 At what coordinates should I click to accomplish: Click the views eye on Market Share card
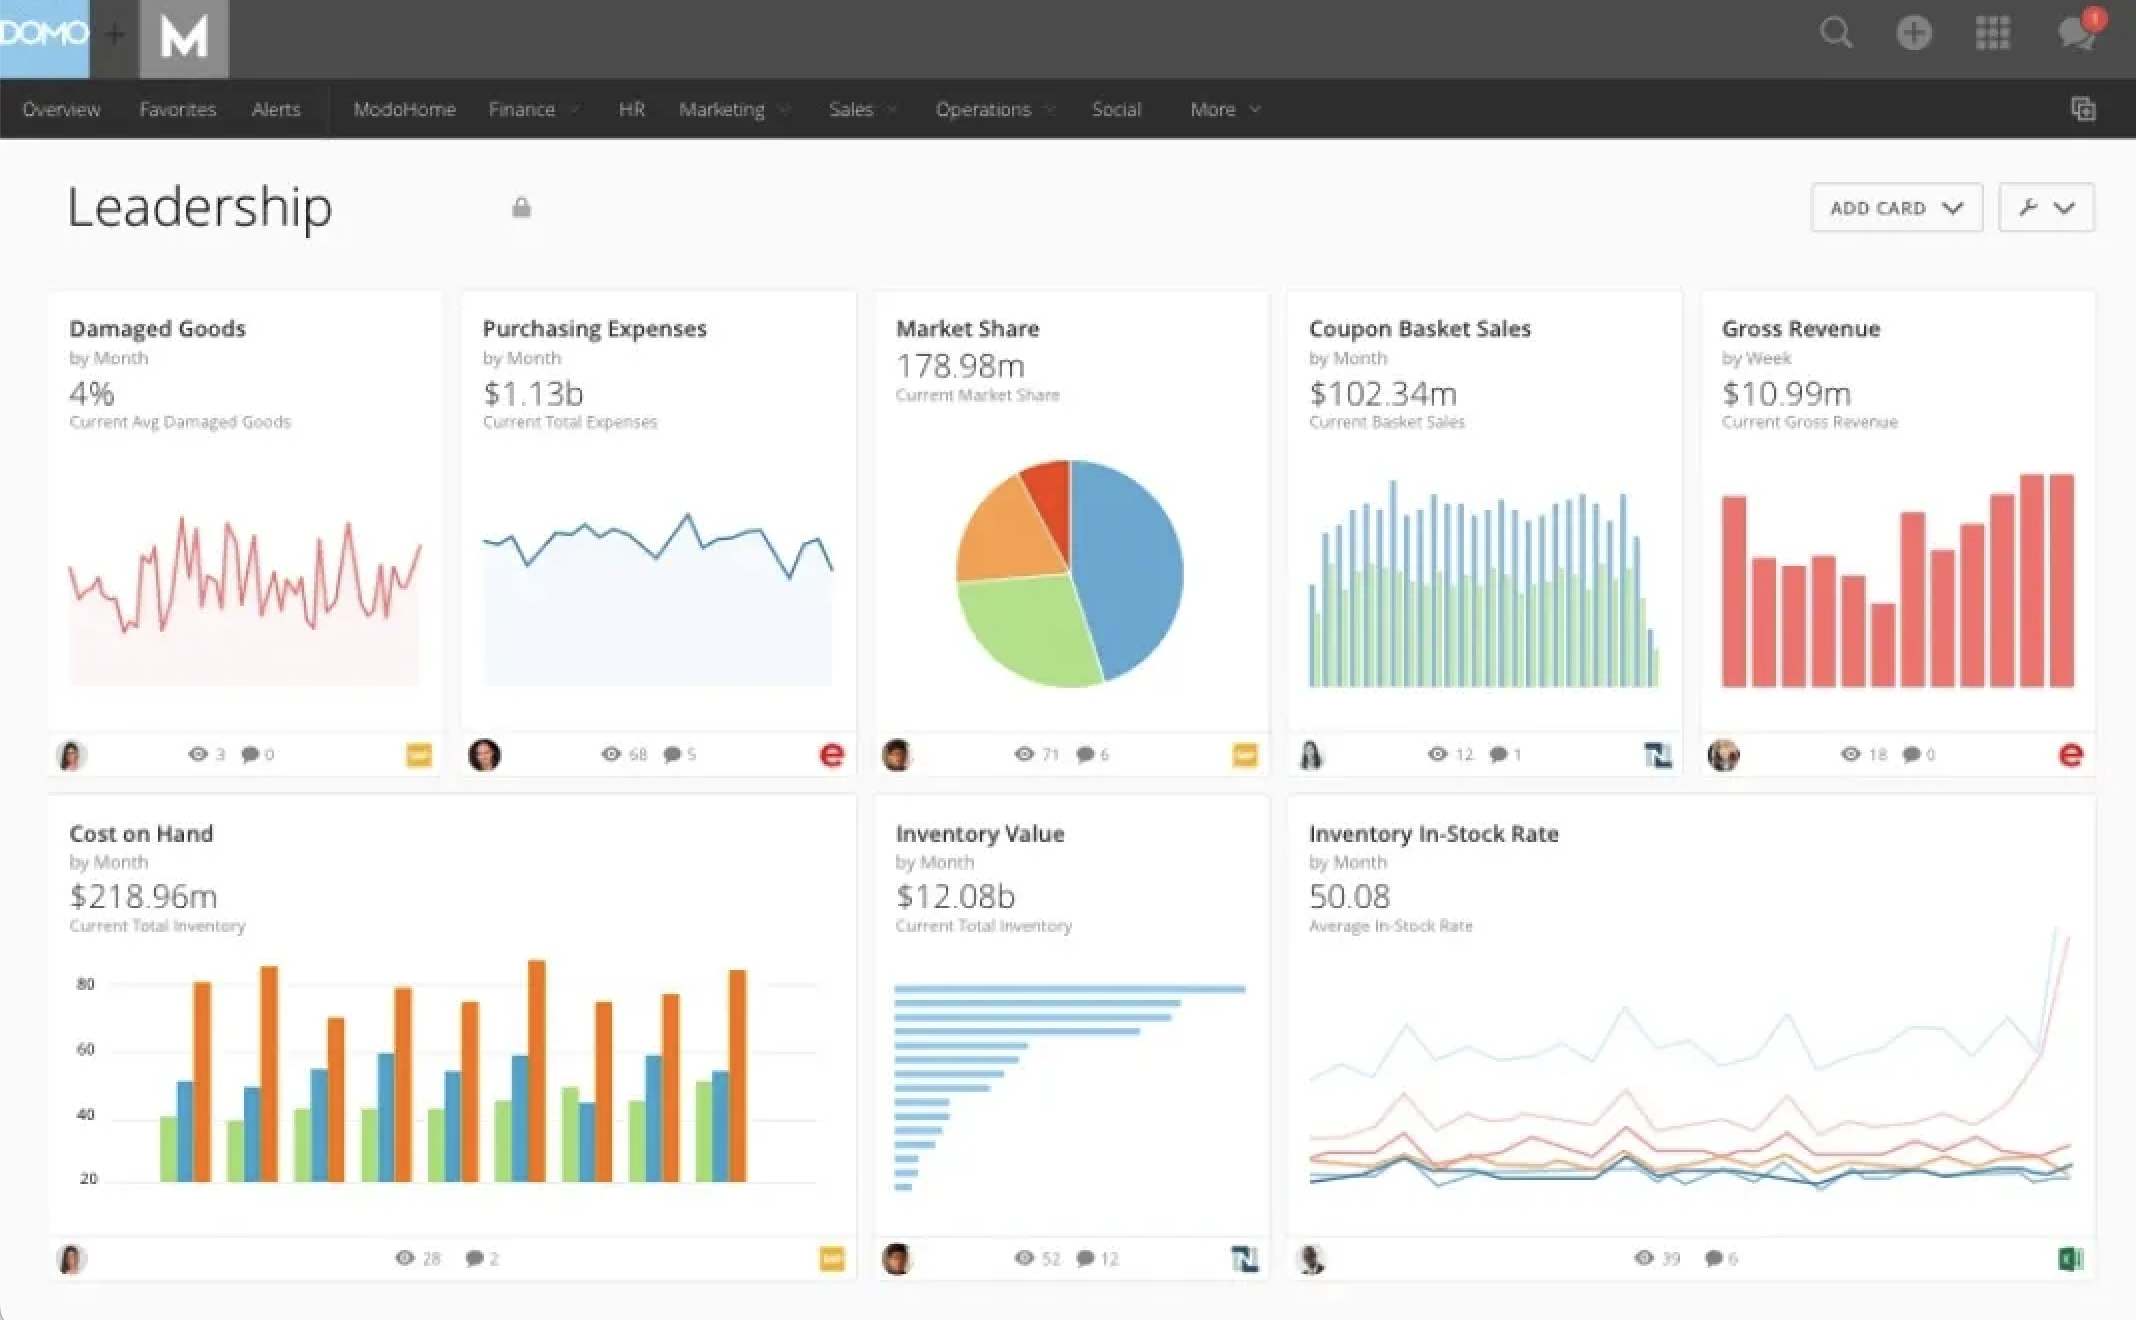pos(1024,754)
